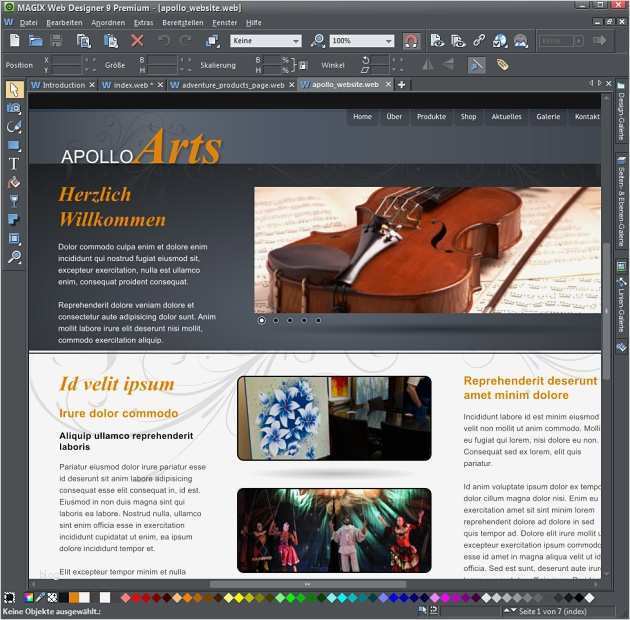Toggle the red magnet snapping icon

pos(411,41)
